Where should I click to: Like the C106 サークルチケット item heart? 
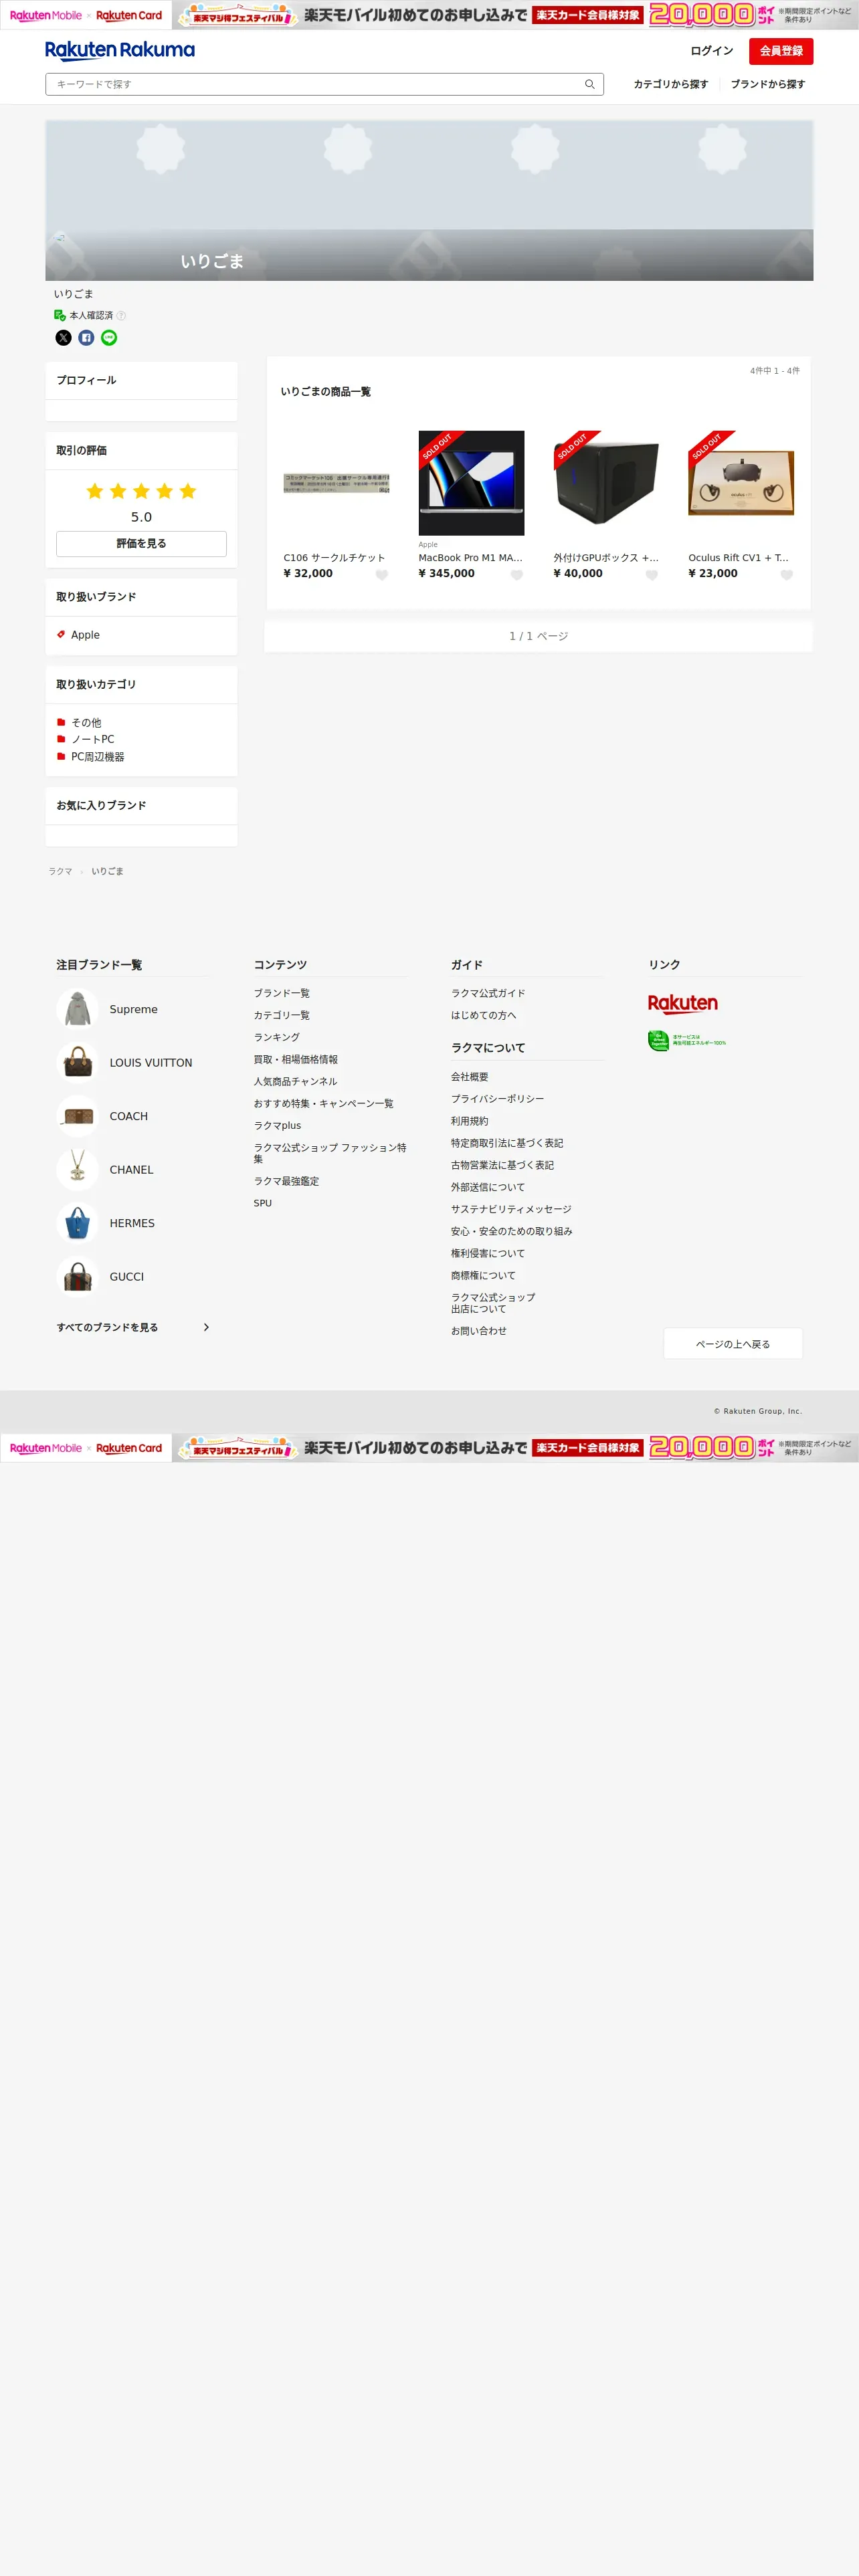382,575
